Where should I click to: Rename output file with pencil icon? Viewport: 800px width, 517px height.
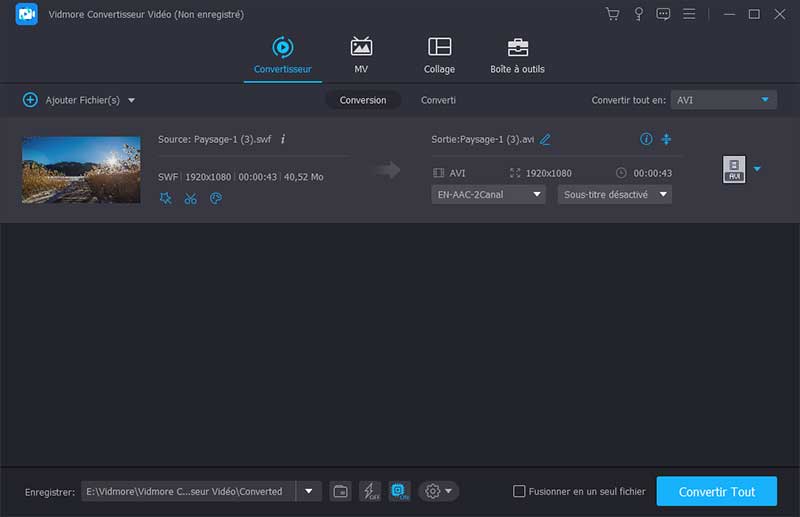click(x=545, y=139)
